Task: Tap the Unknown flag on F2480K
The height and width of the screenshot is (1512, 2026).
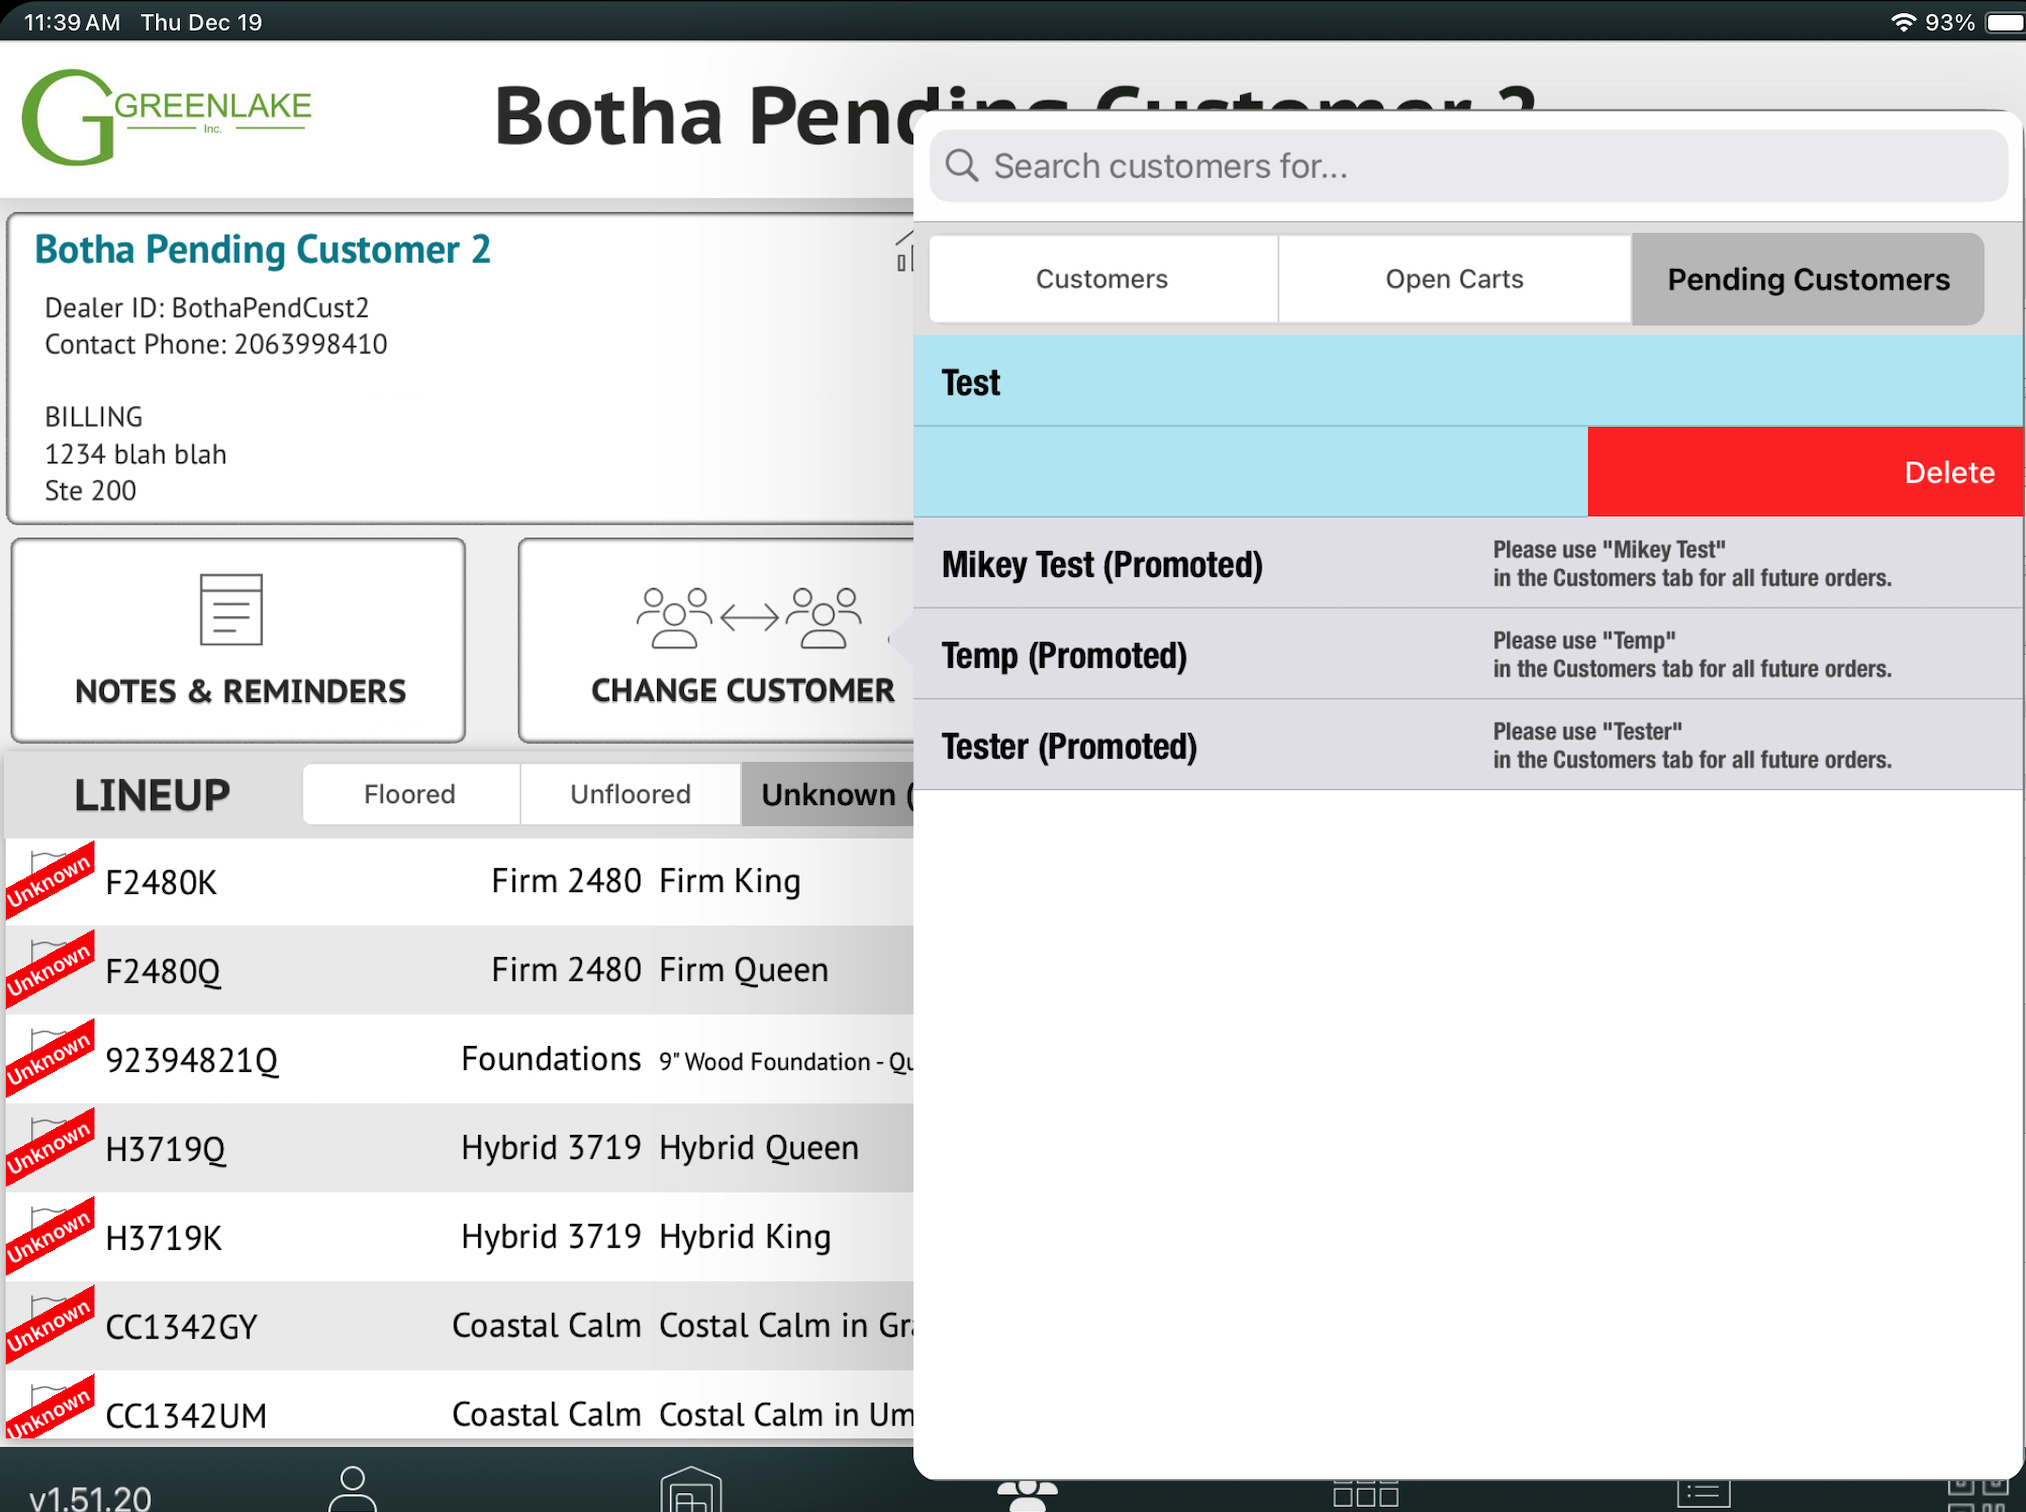Action: pyautogui.click(x=50, y=879)
